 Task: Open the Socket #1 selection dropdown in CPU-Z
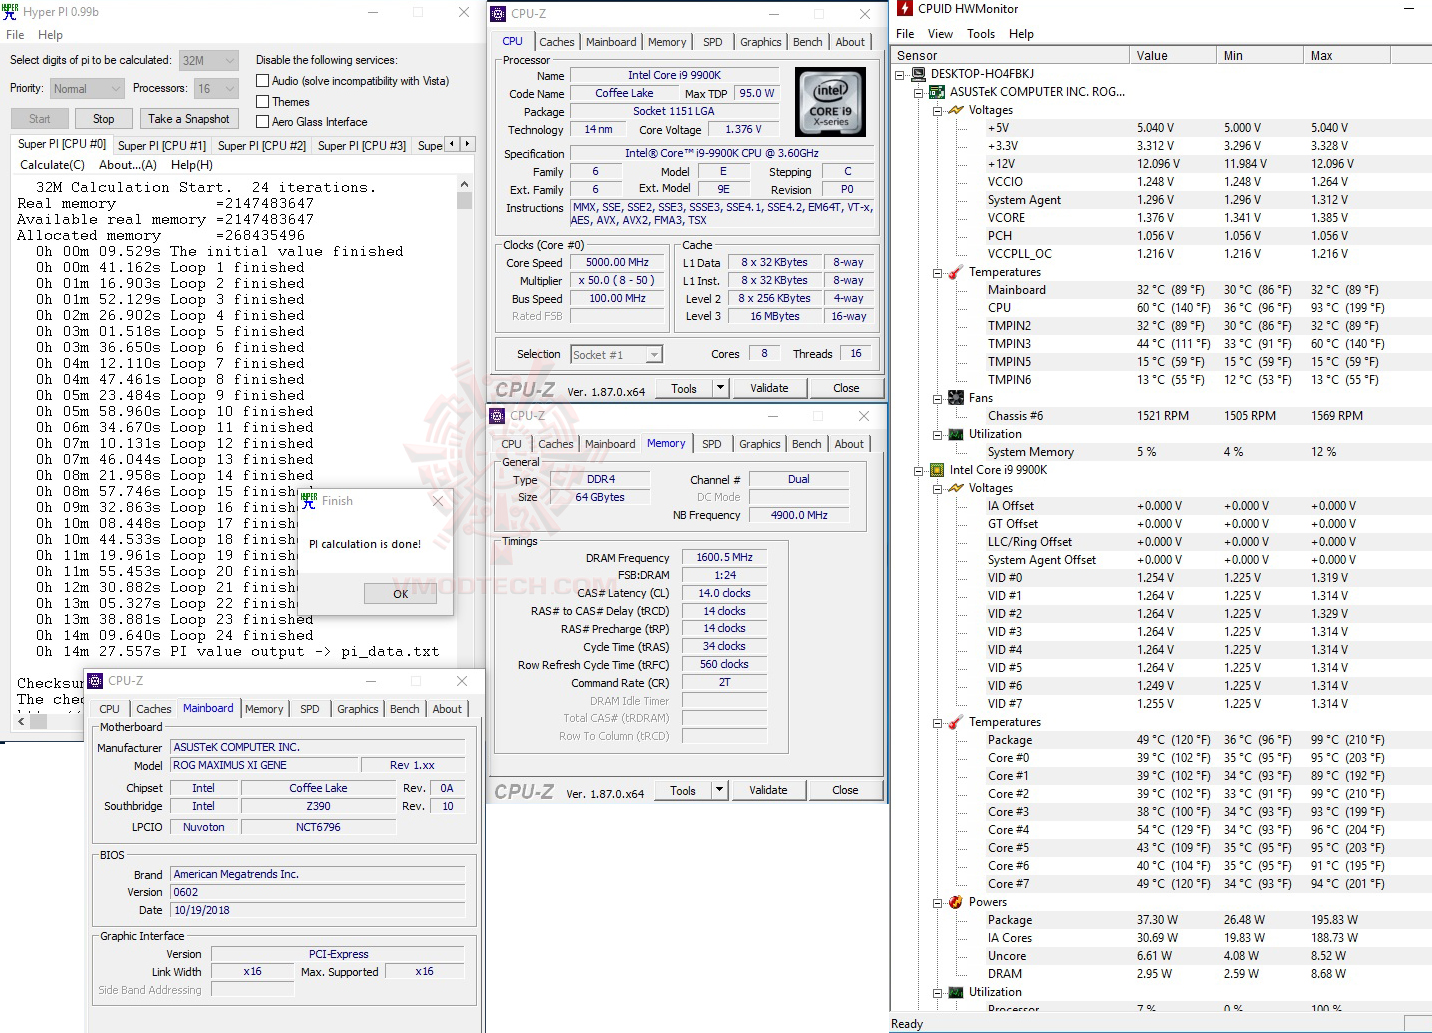click(x=653, y=354)
